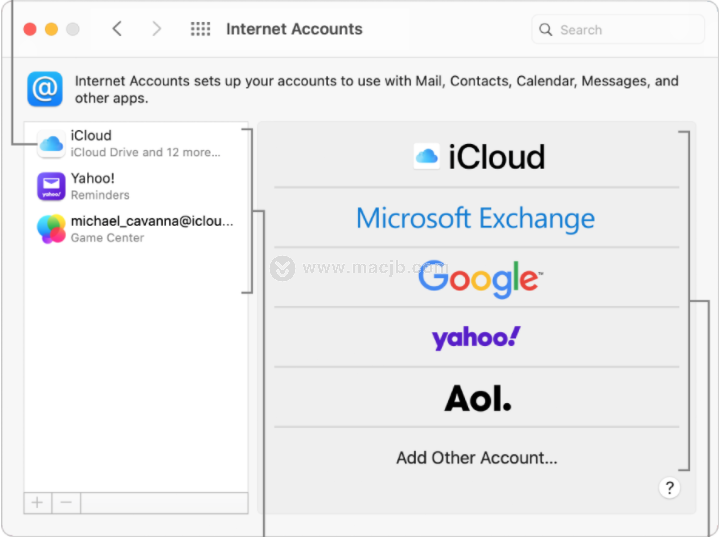Minimize the window with the yellow button
Screen dimensions: 719x537
(51, 29)
